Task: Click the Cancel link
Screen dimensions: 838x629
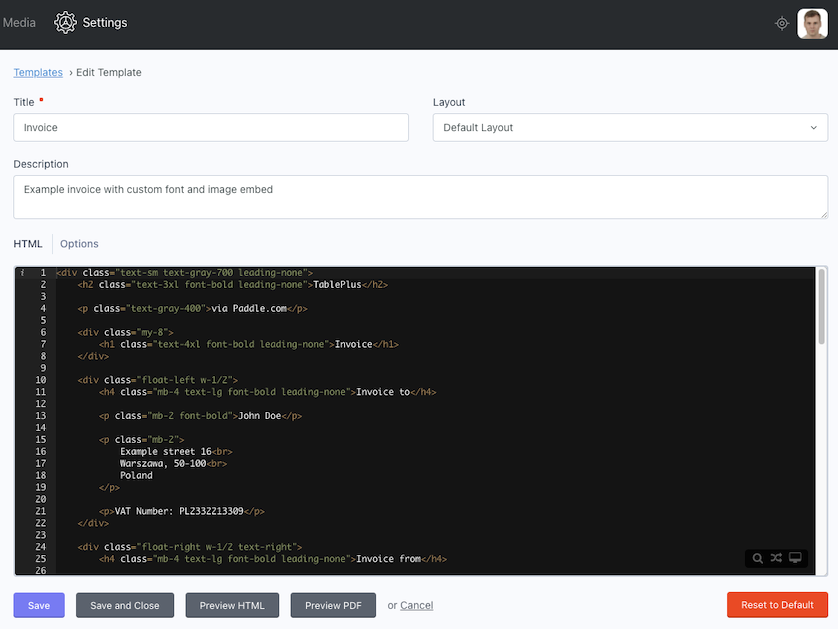Action: pyautogui.click(x=416, y=605)
